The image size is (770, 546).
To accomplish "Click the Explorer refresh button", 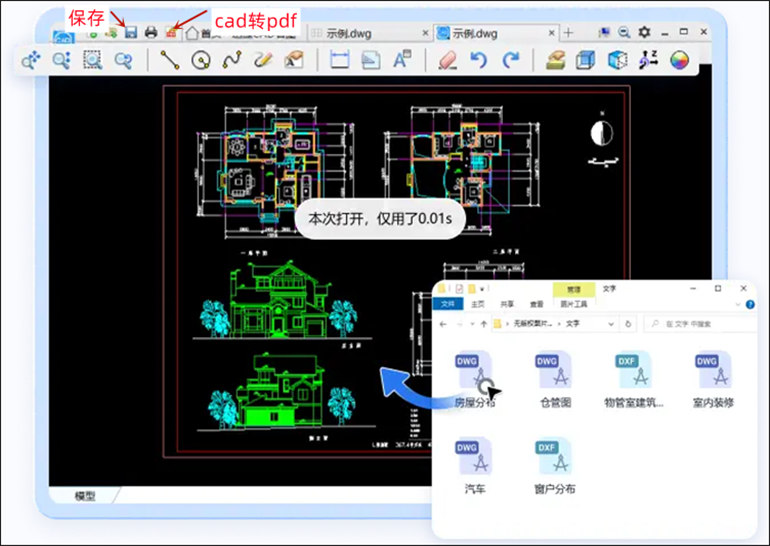I will [x=628, y=324].
